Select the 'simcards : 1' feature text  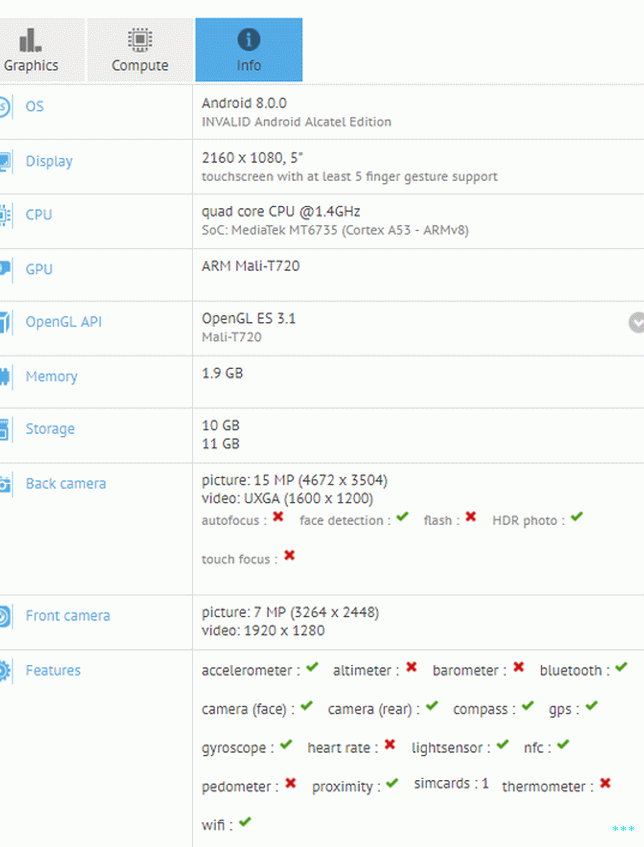click(451, 784)
